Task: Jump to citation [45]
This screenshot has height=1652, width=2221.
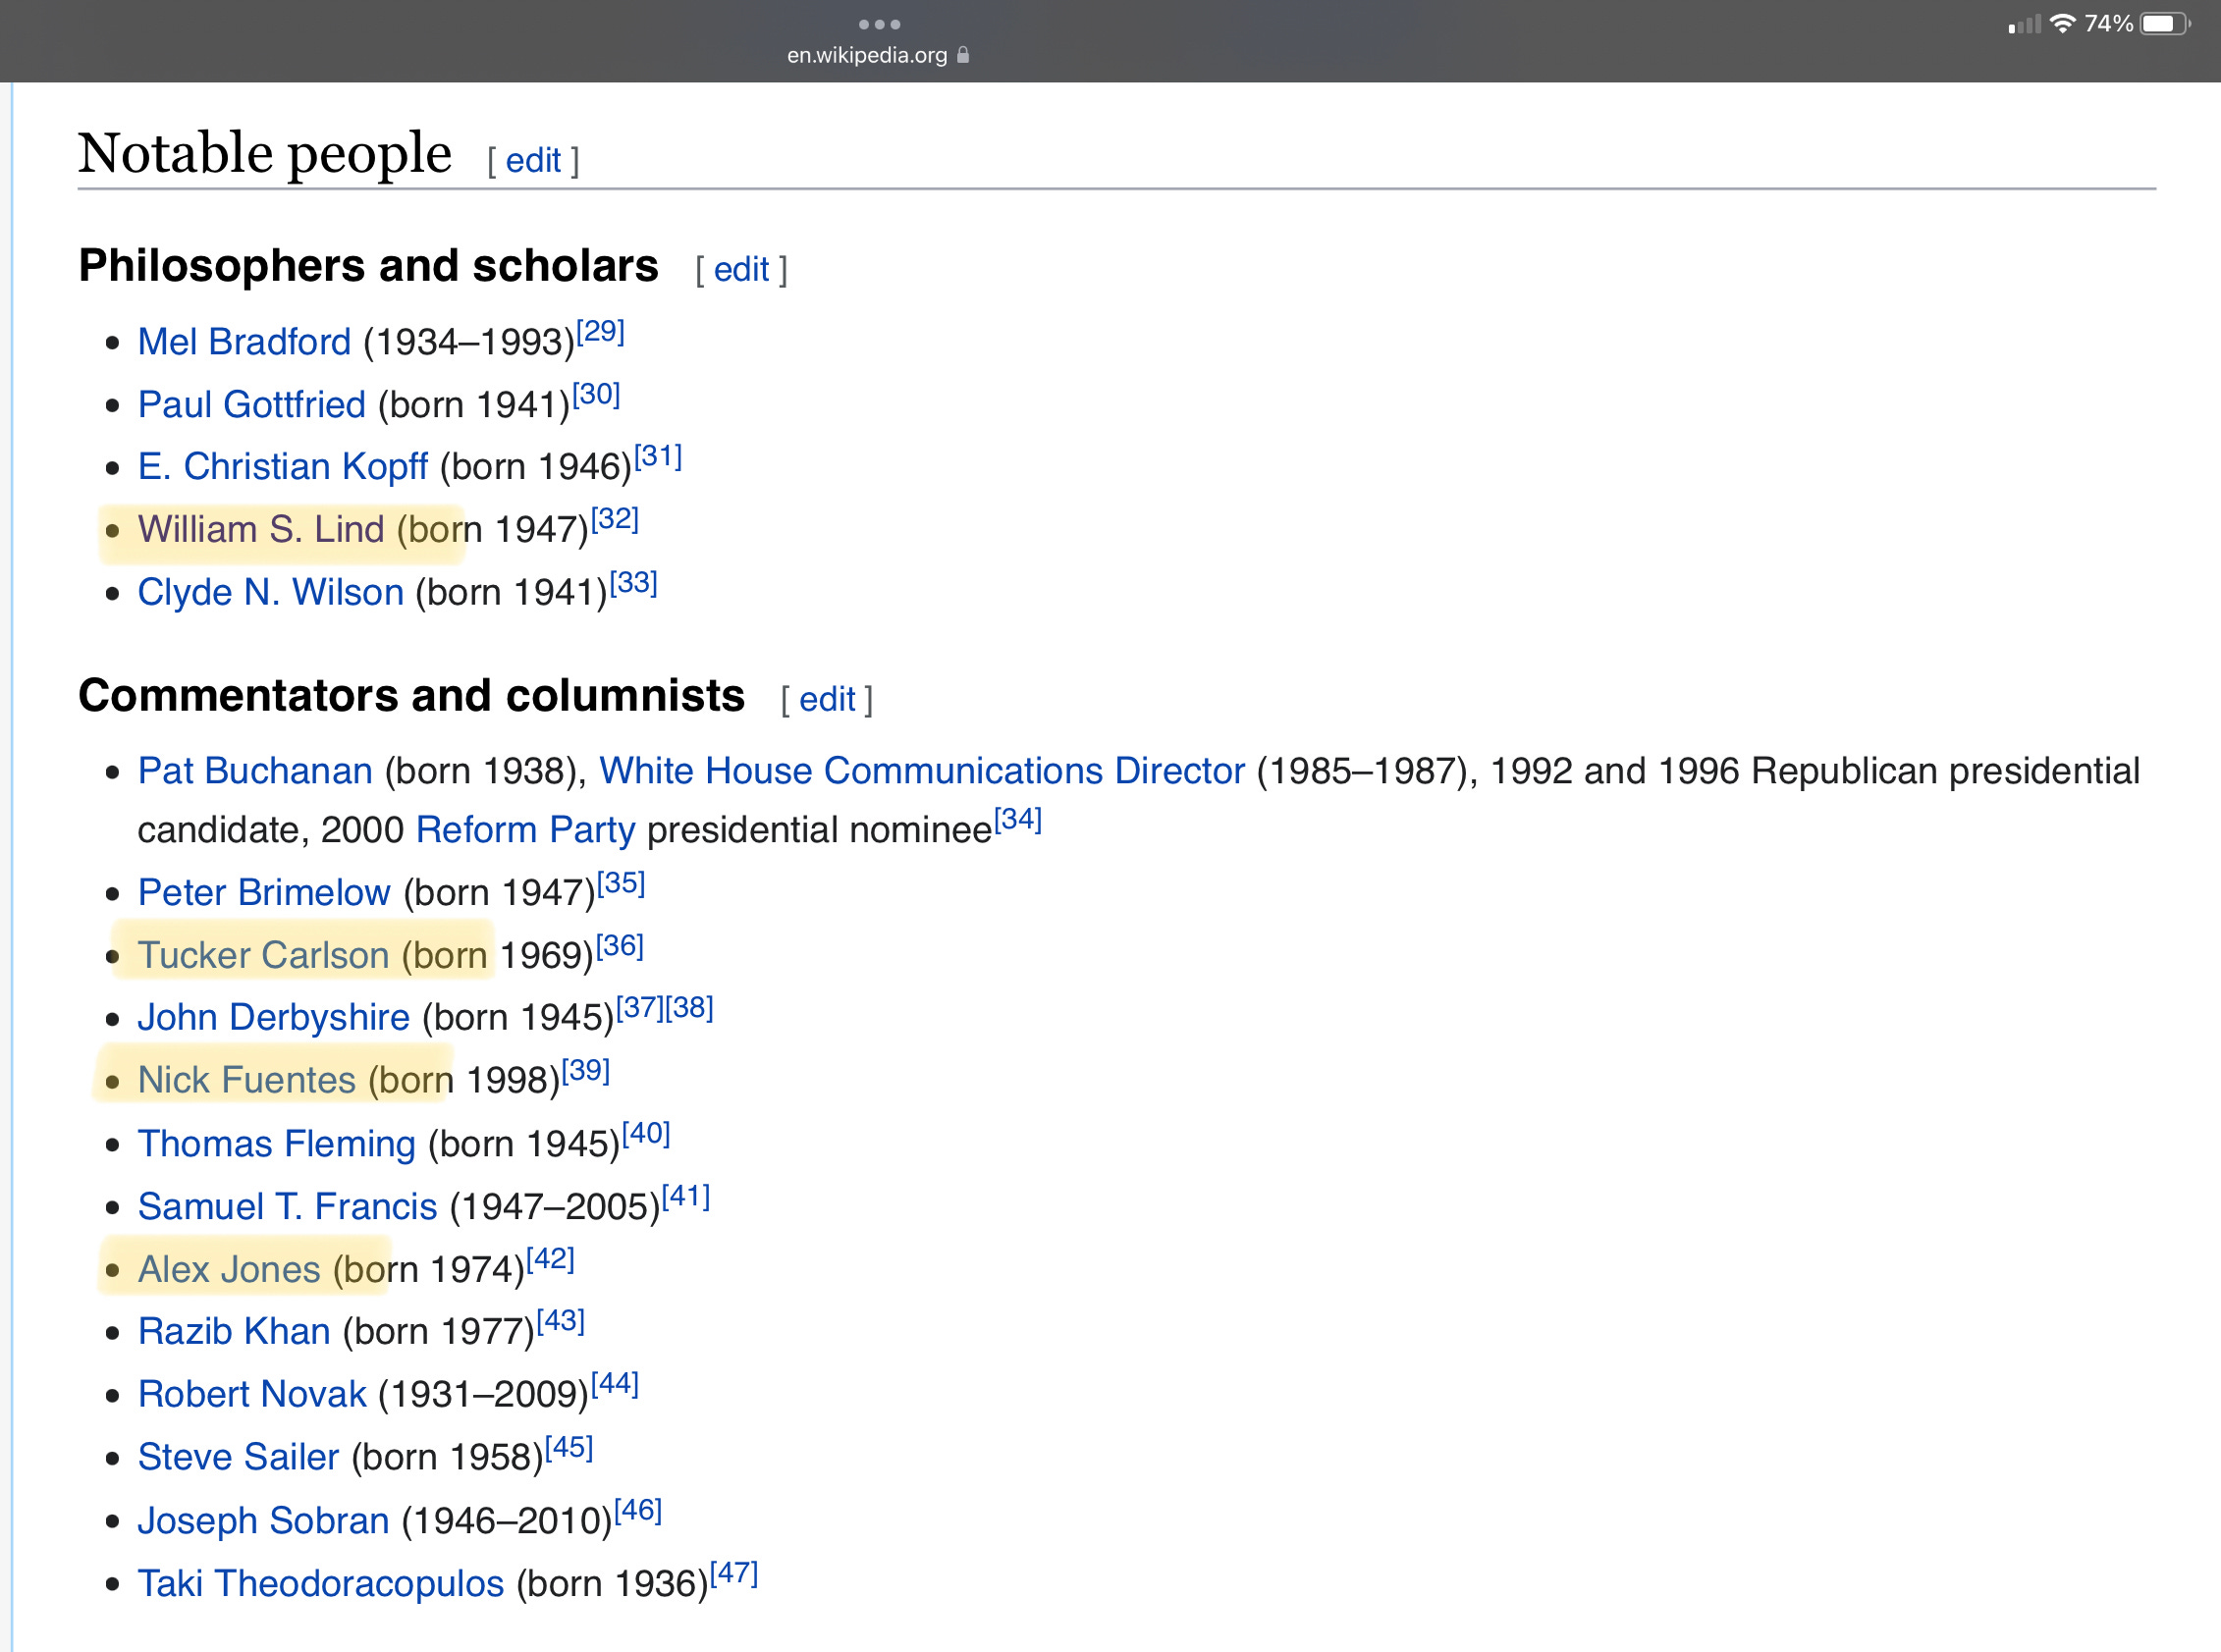Action: (x=569, y=1447)
